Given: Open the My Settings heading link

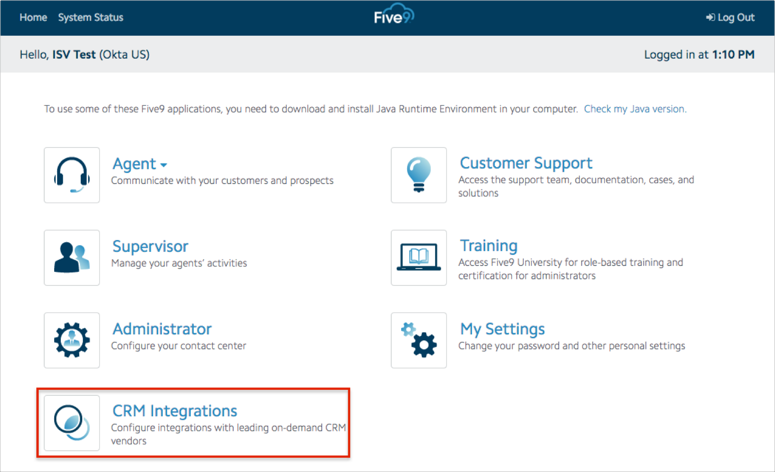Looking at the screenshot, I should (502, 329).
